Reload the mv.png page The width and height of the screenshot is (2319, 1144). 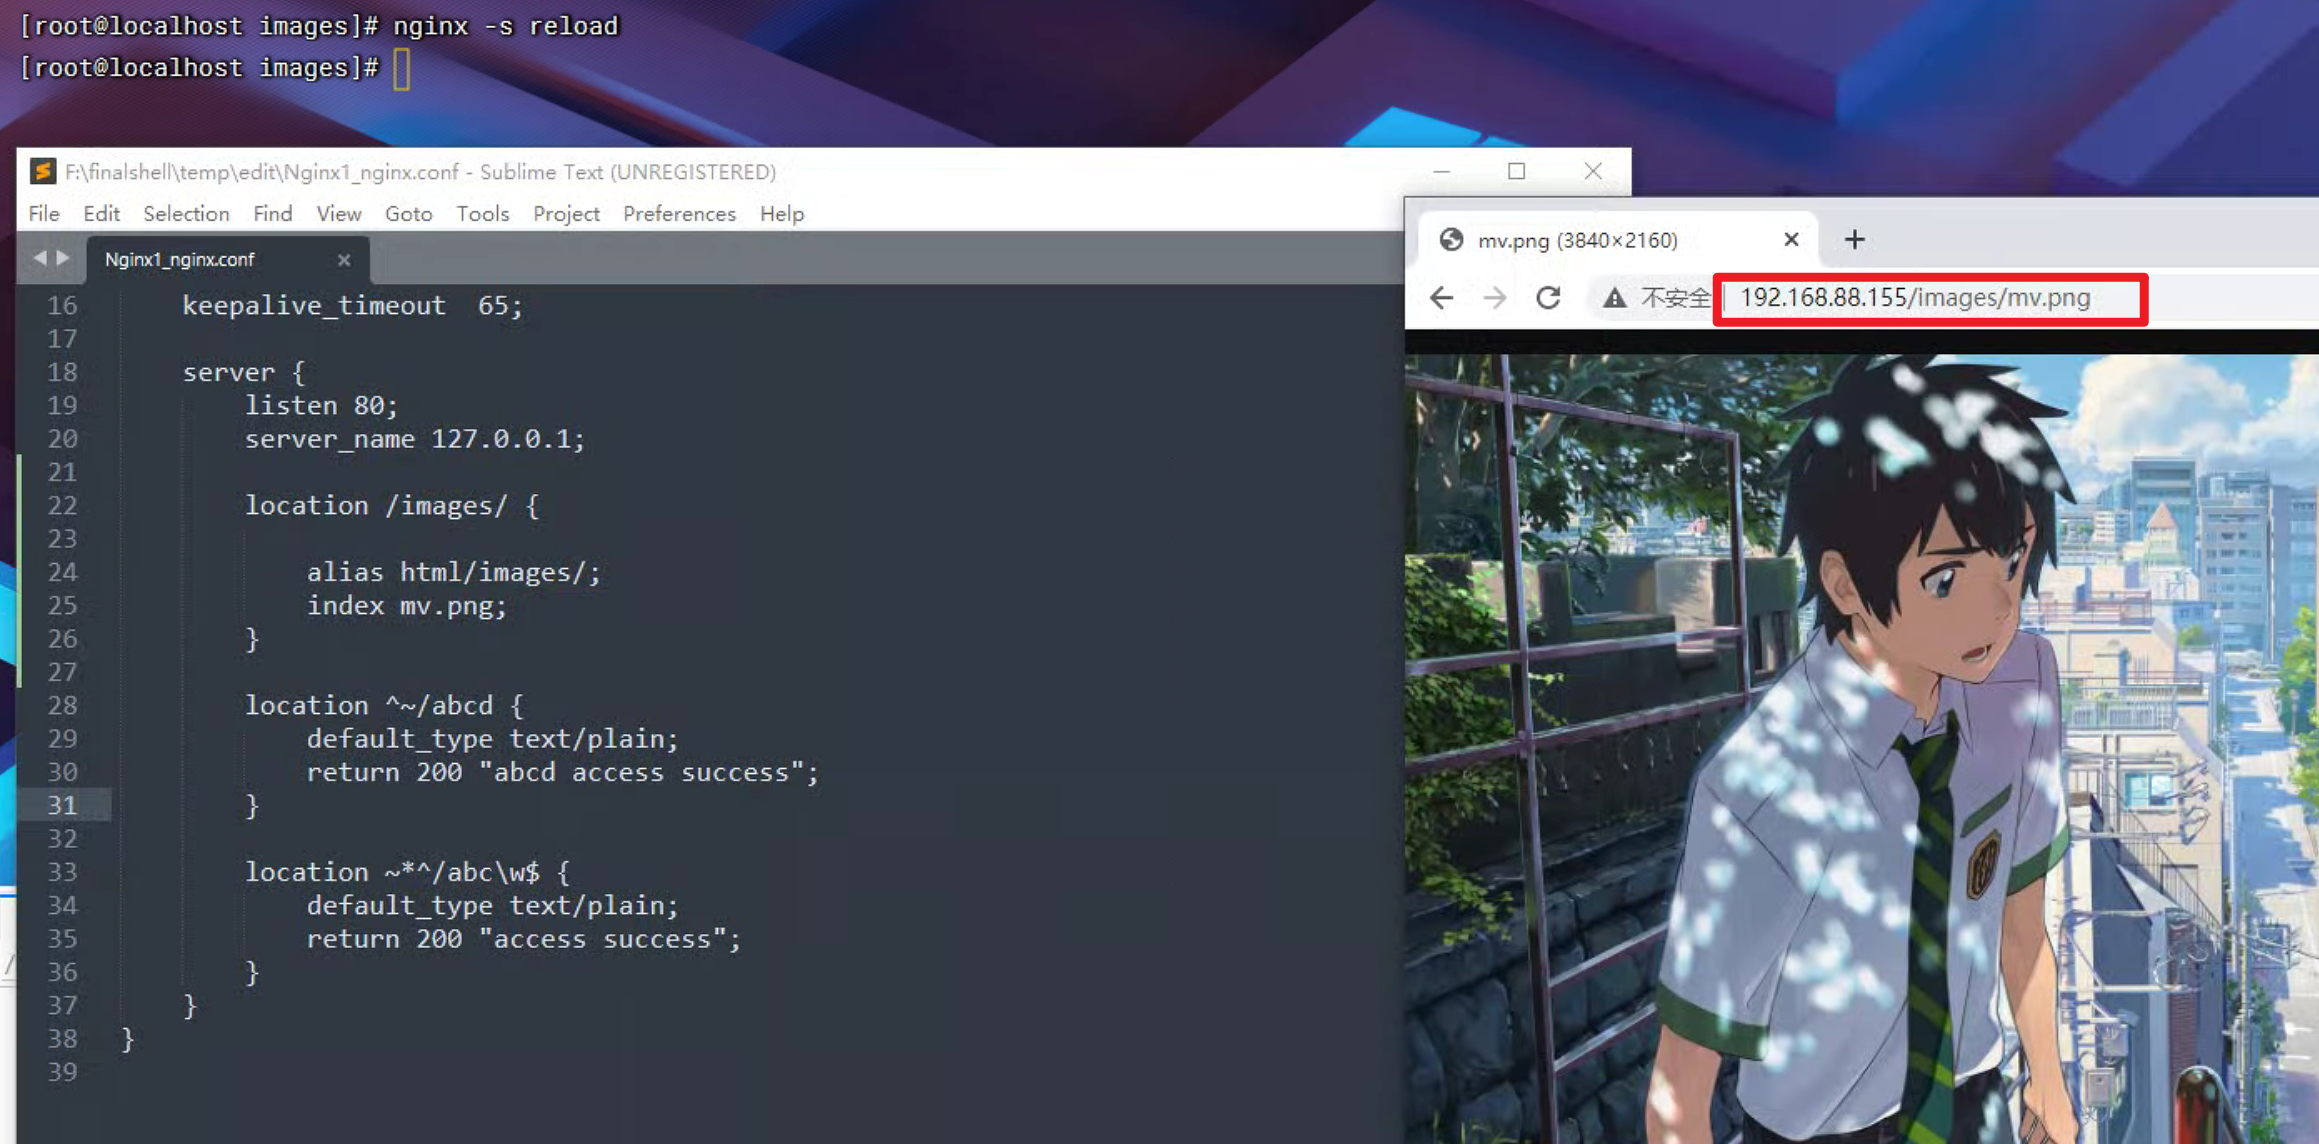(1548, 298)
